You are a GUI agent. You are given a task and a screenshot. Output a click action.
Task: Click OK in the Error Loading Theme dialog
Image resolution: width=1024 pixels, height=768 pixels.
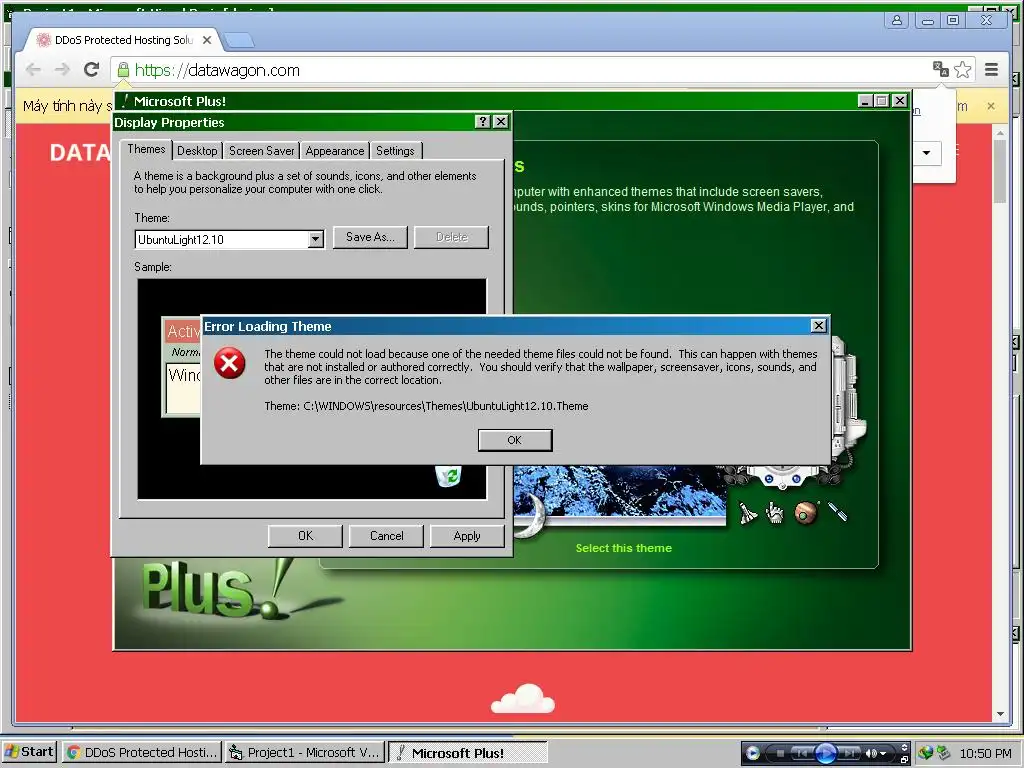coord(515,440)
